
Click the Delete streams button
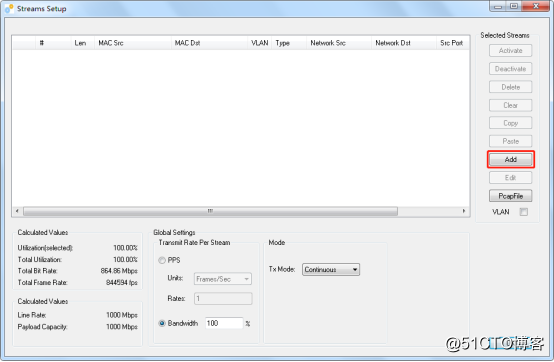(x=511, y=87)
